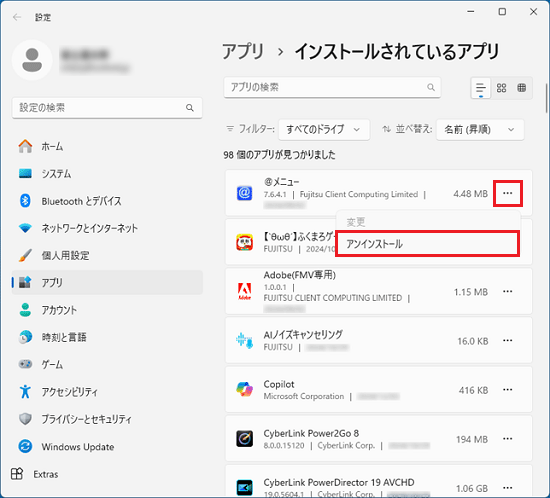The width and height of the screenshot is (550, 498).
Task: Open Windows Update page
Action: pyautogui.click(x=107, y=446)
